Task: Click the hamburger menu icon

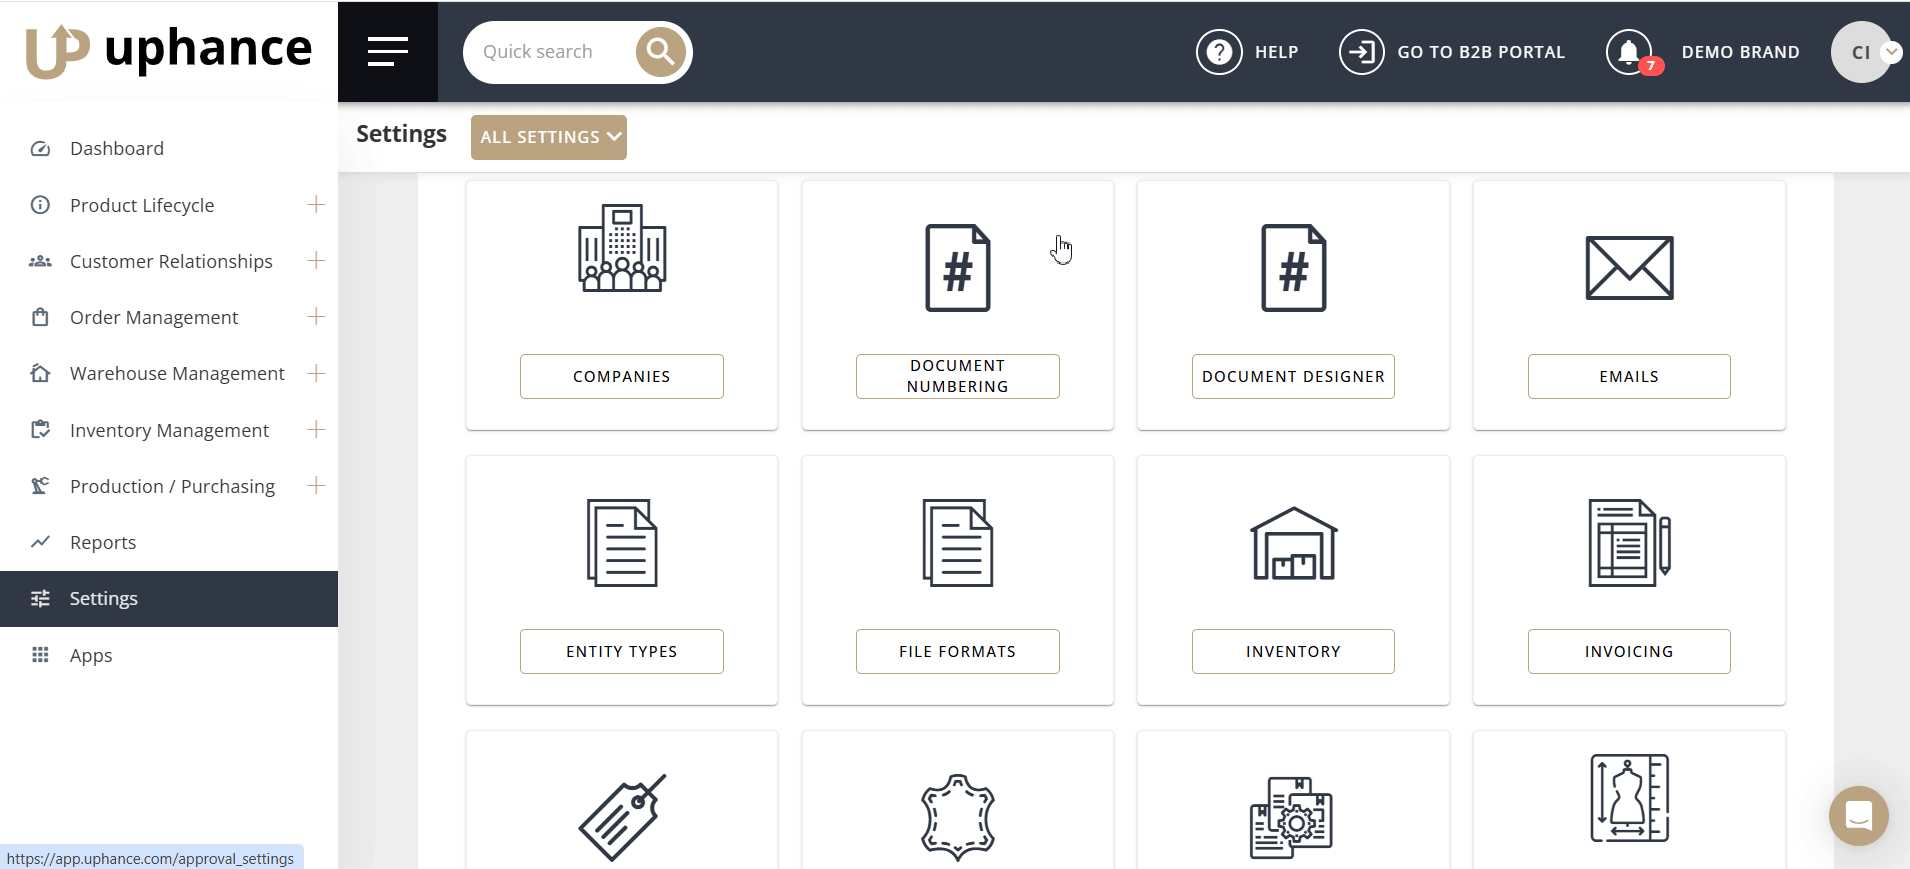Action: point(387,52)
